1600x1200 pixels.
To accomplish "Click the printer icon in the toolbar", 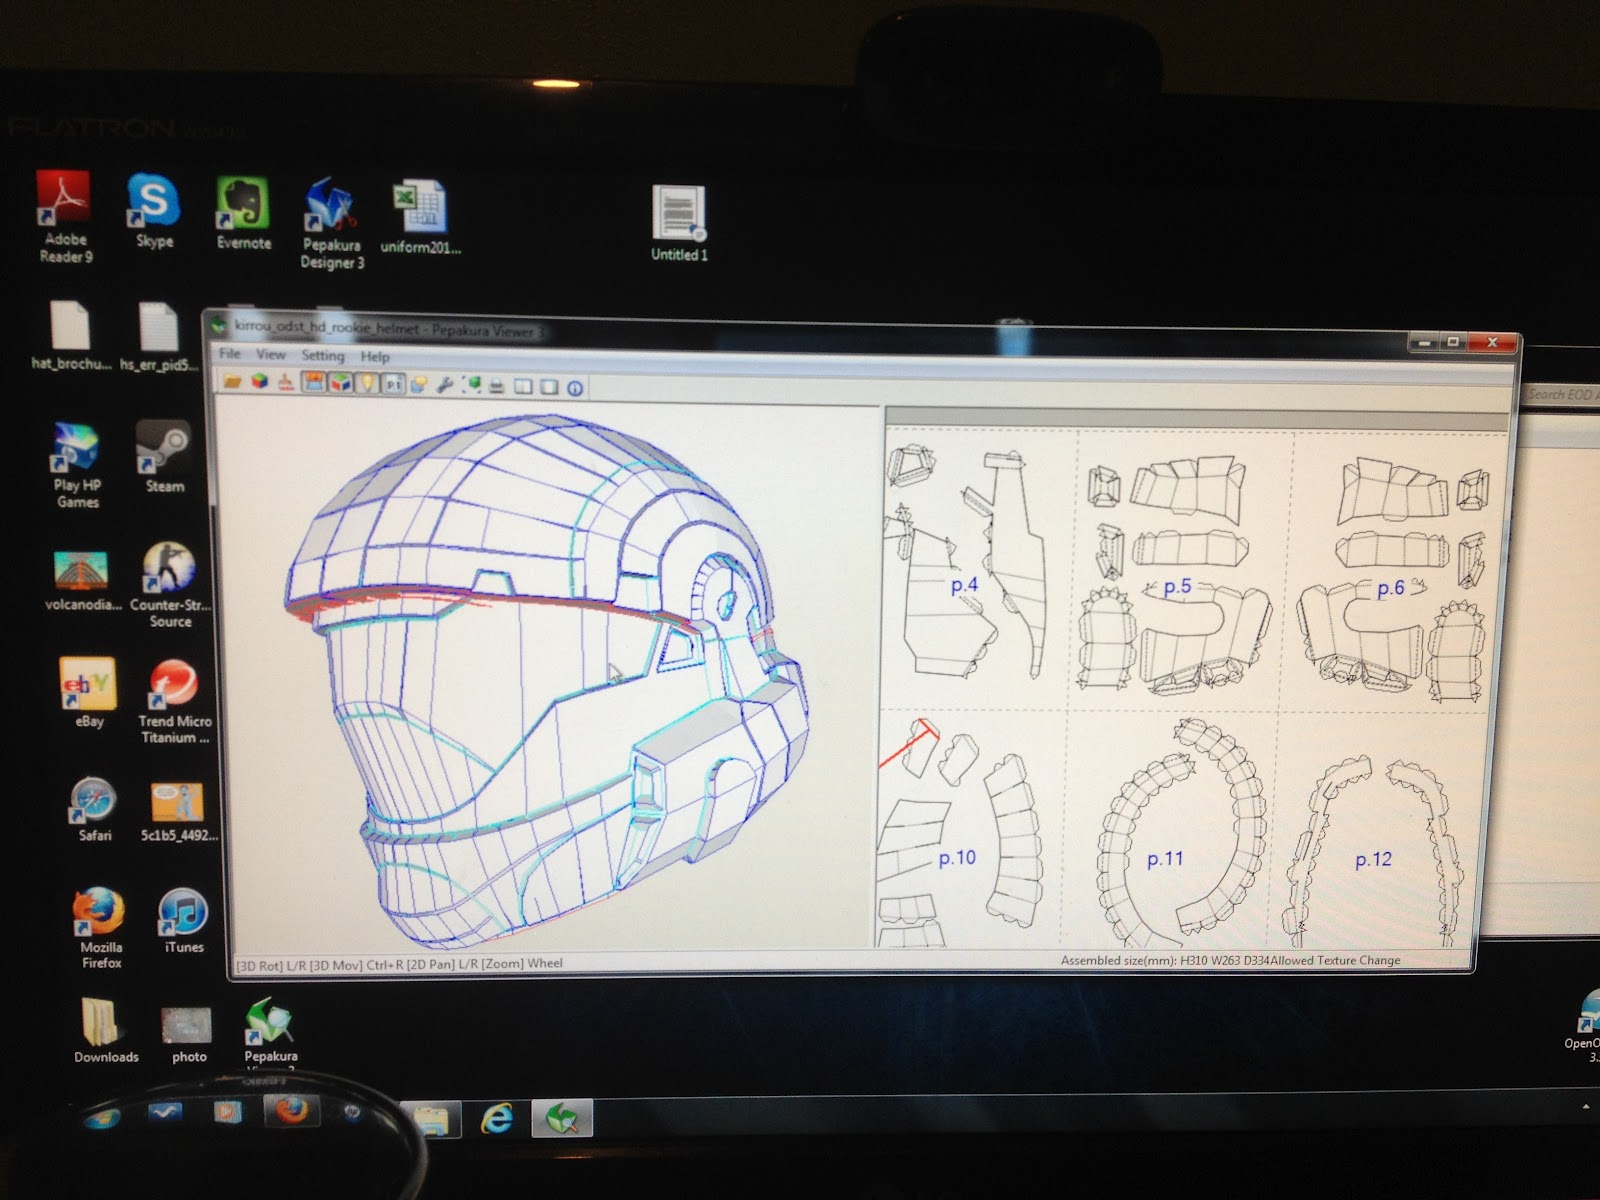I will (x=496, y=386).
